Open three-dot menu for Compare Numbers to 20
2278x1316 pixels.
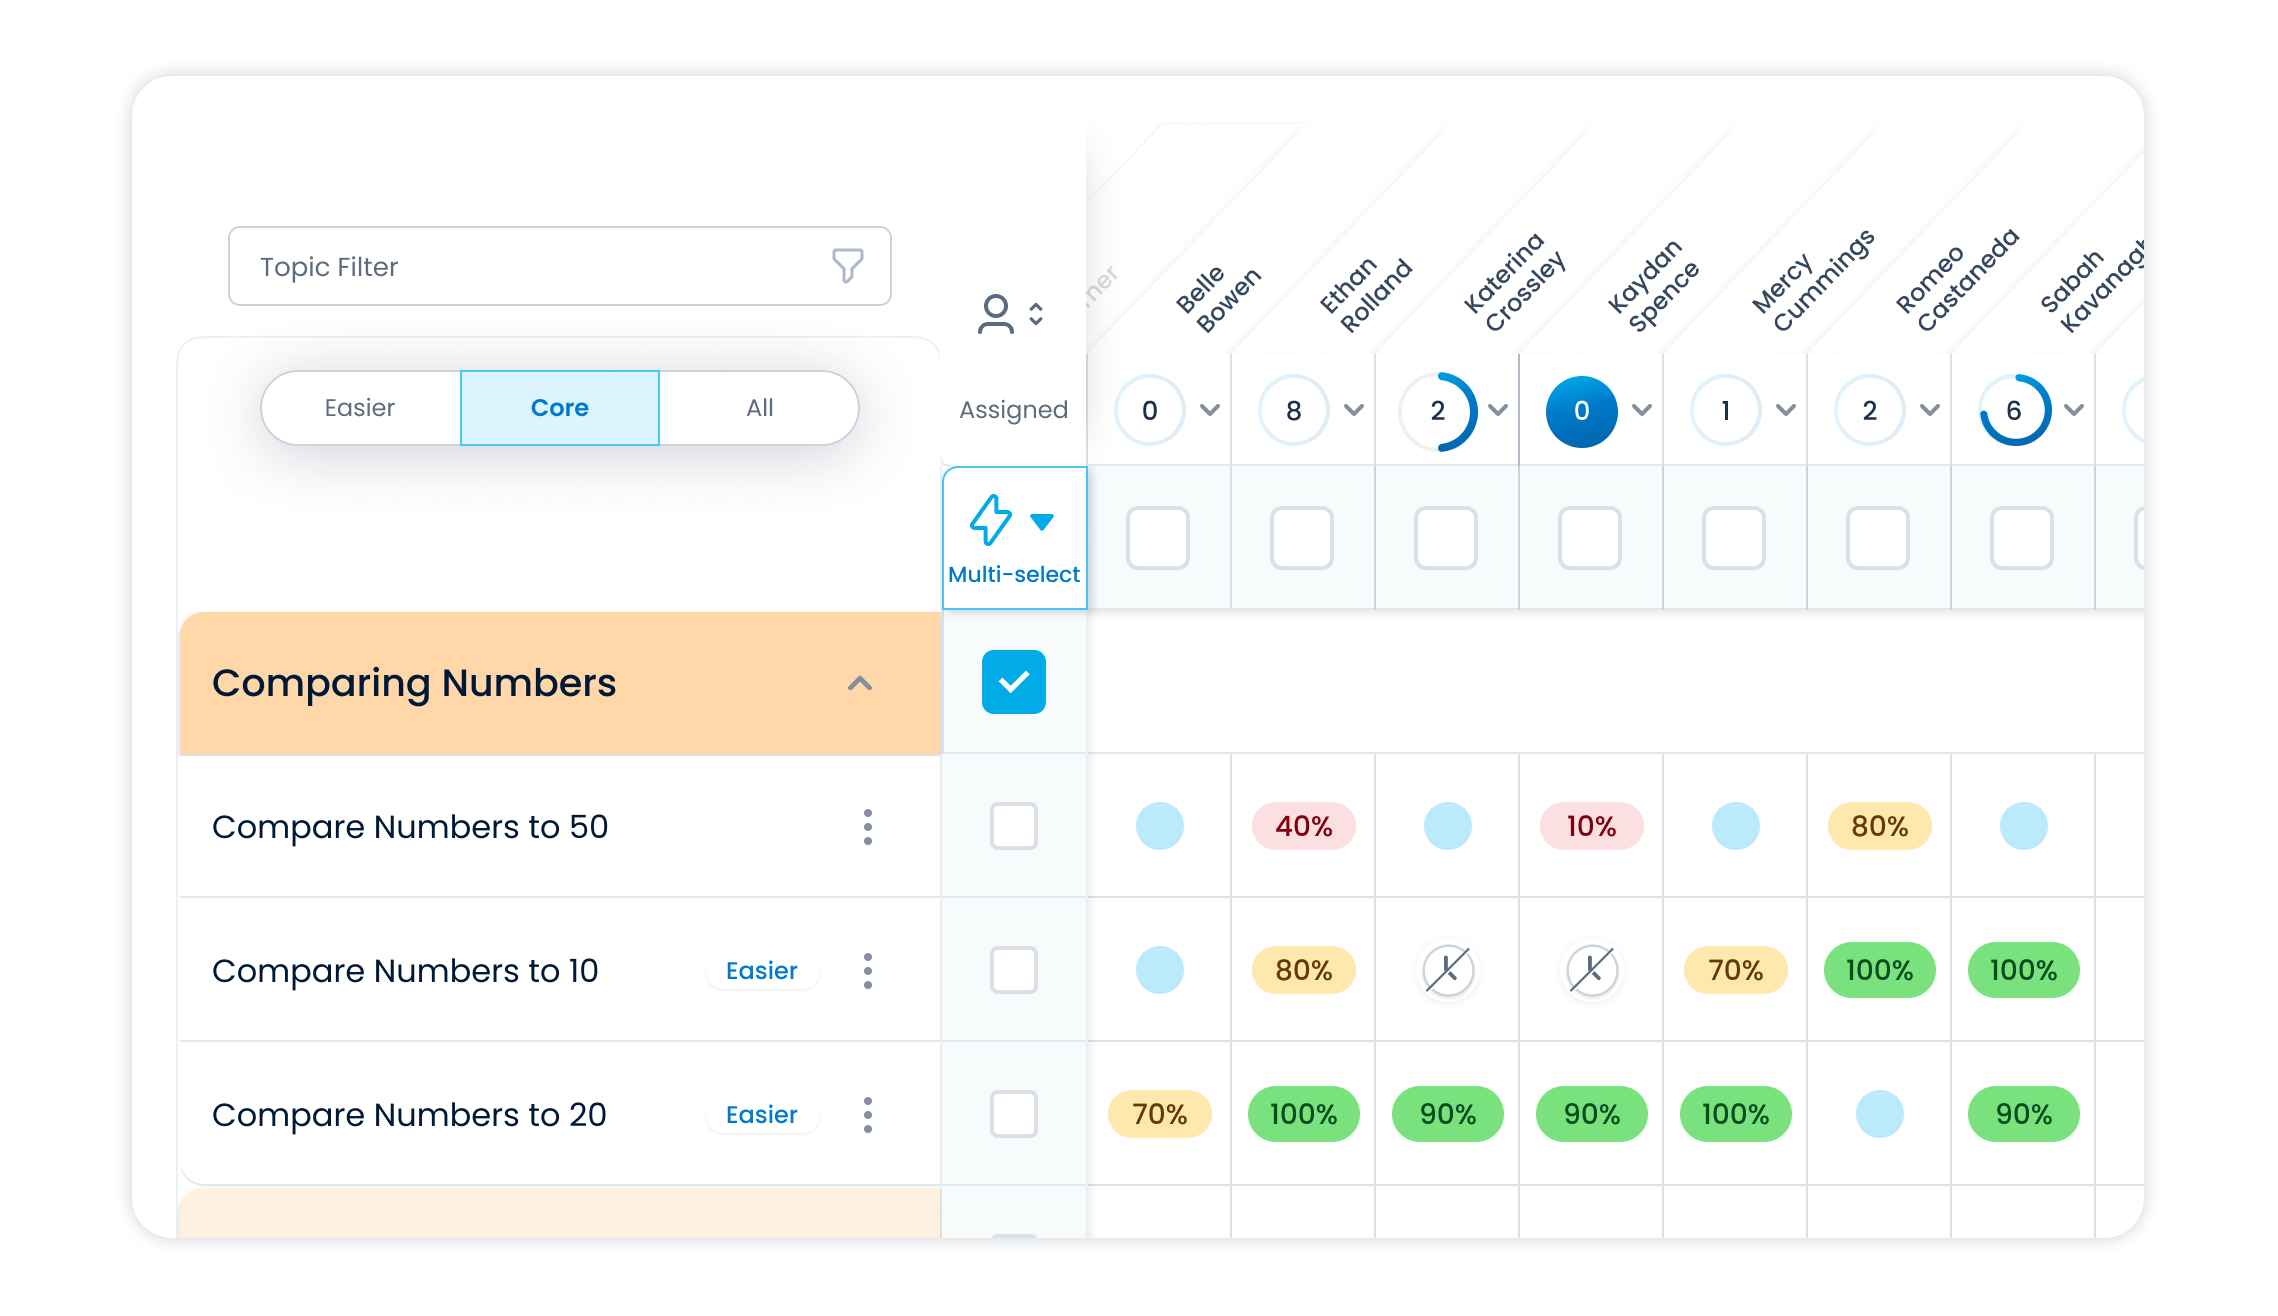(867, 1115)
